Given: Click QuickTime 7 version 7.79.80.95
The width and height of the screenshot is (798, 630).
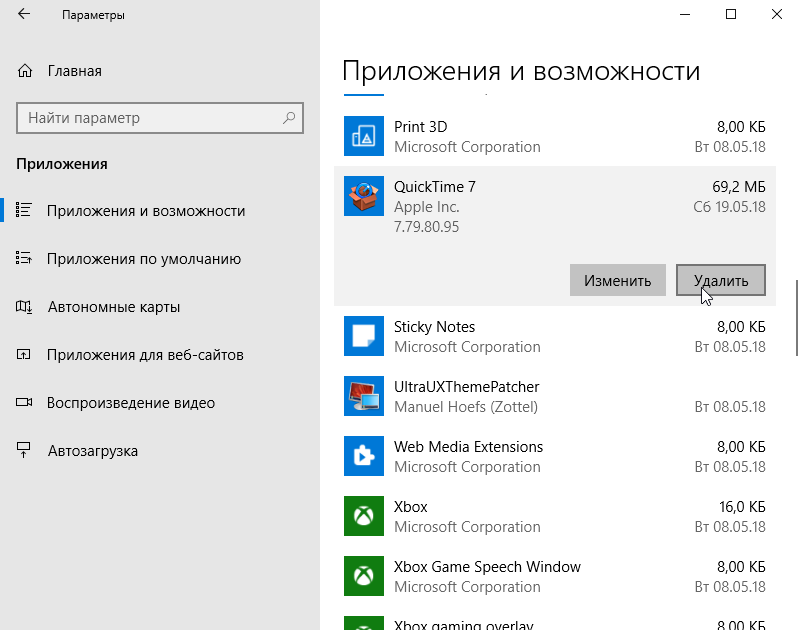Looking at the screenshot, I should pyautogui.click(x=426, y=226).
